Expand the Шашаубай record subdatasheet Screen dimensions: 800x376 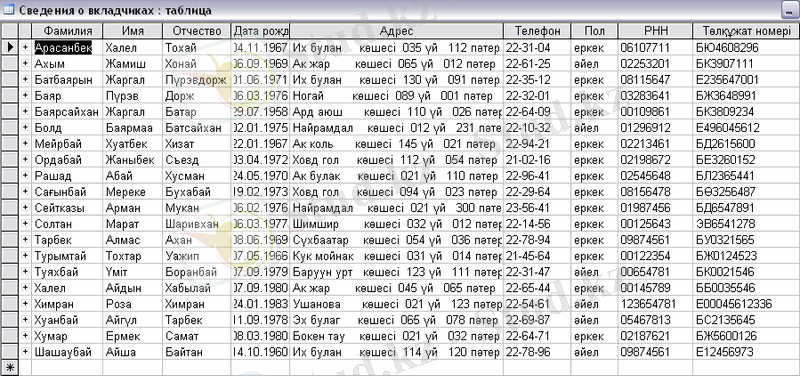pyautogui.click(x=26, y=352)
